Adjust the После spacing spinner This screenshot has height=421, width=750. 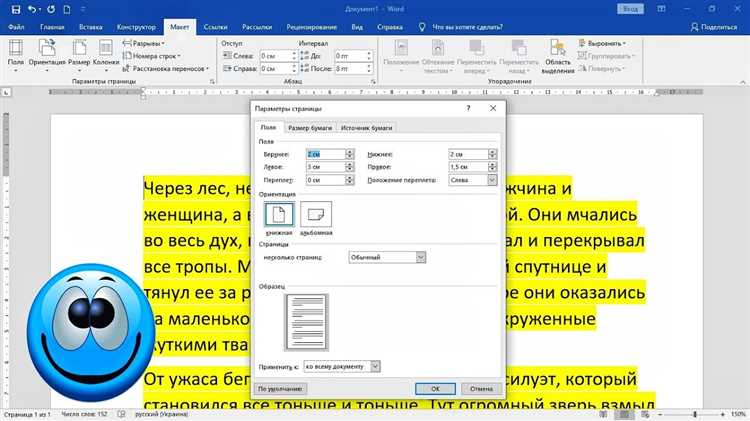coord(369,68)
